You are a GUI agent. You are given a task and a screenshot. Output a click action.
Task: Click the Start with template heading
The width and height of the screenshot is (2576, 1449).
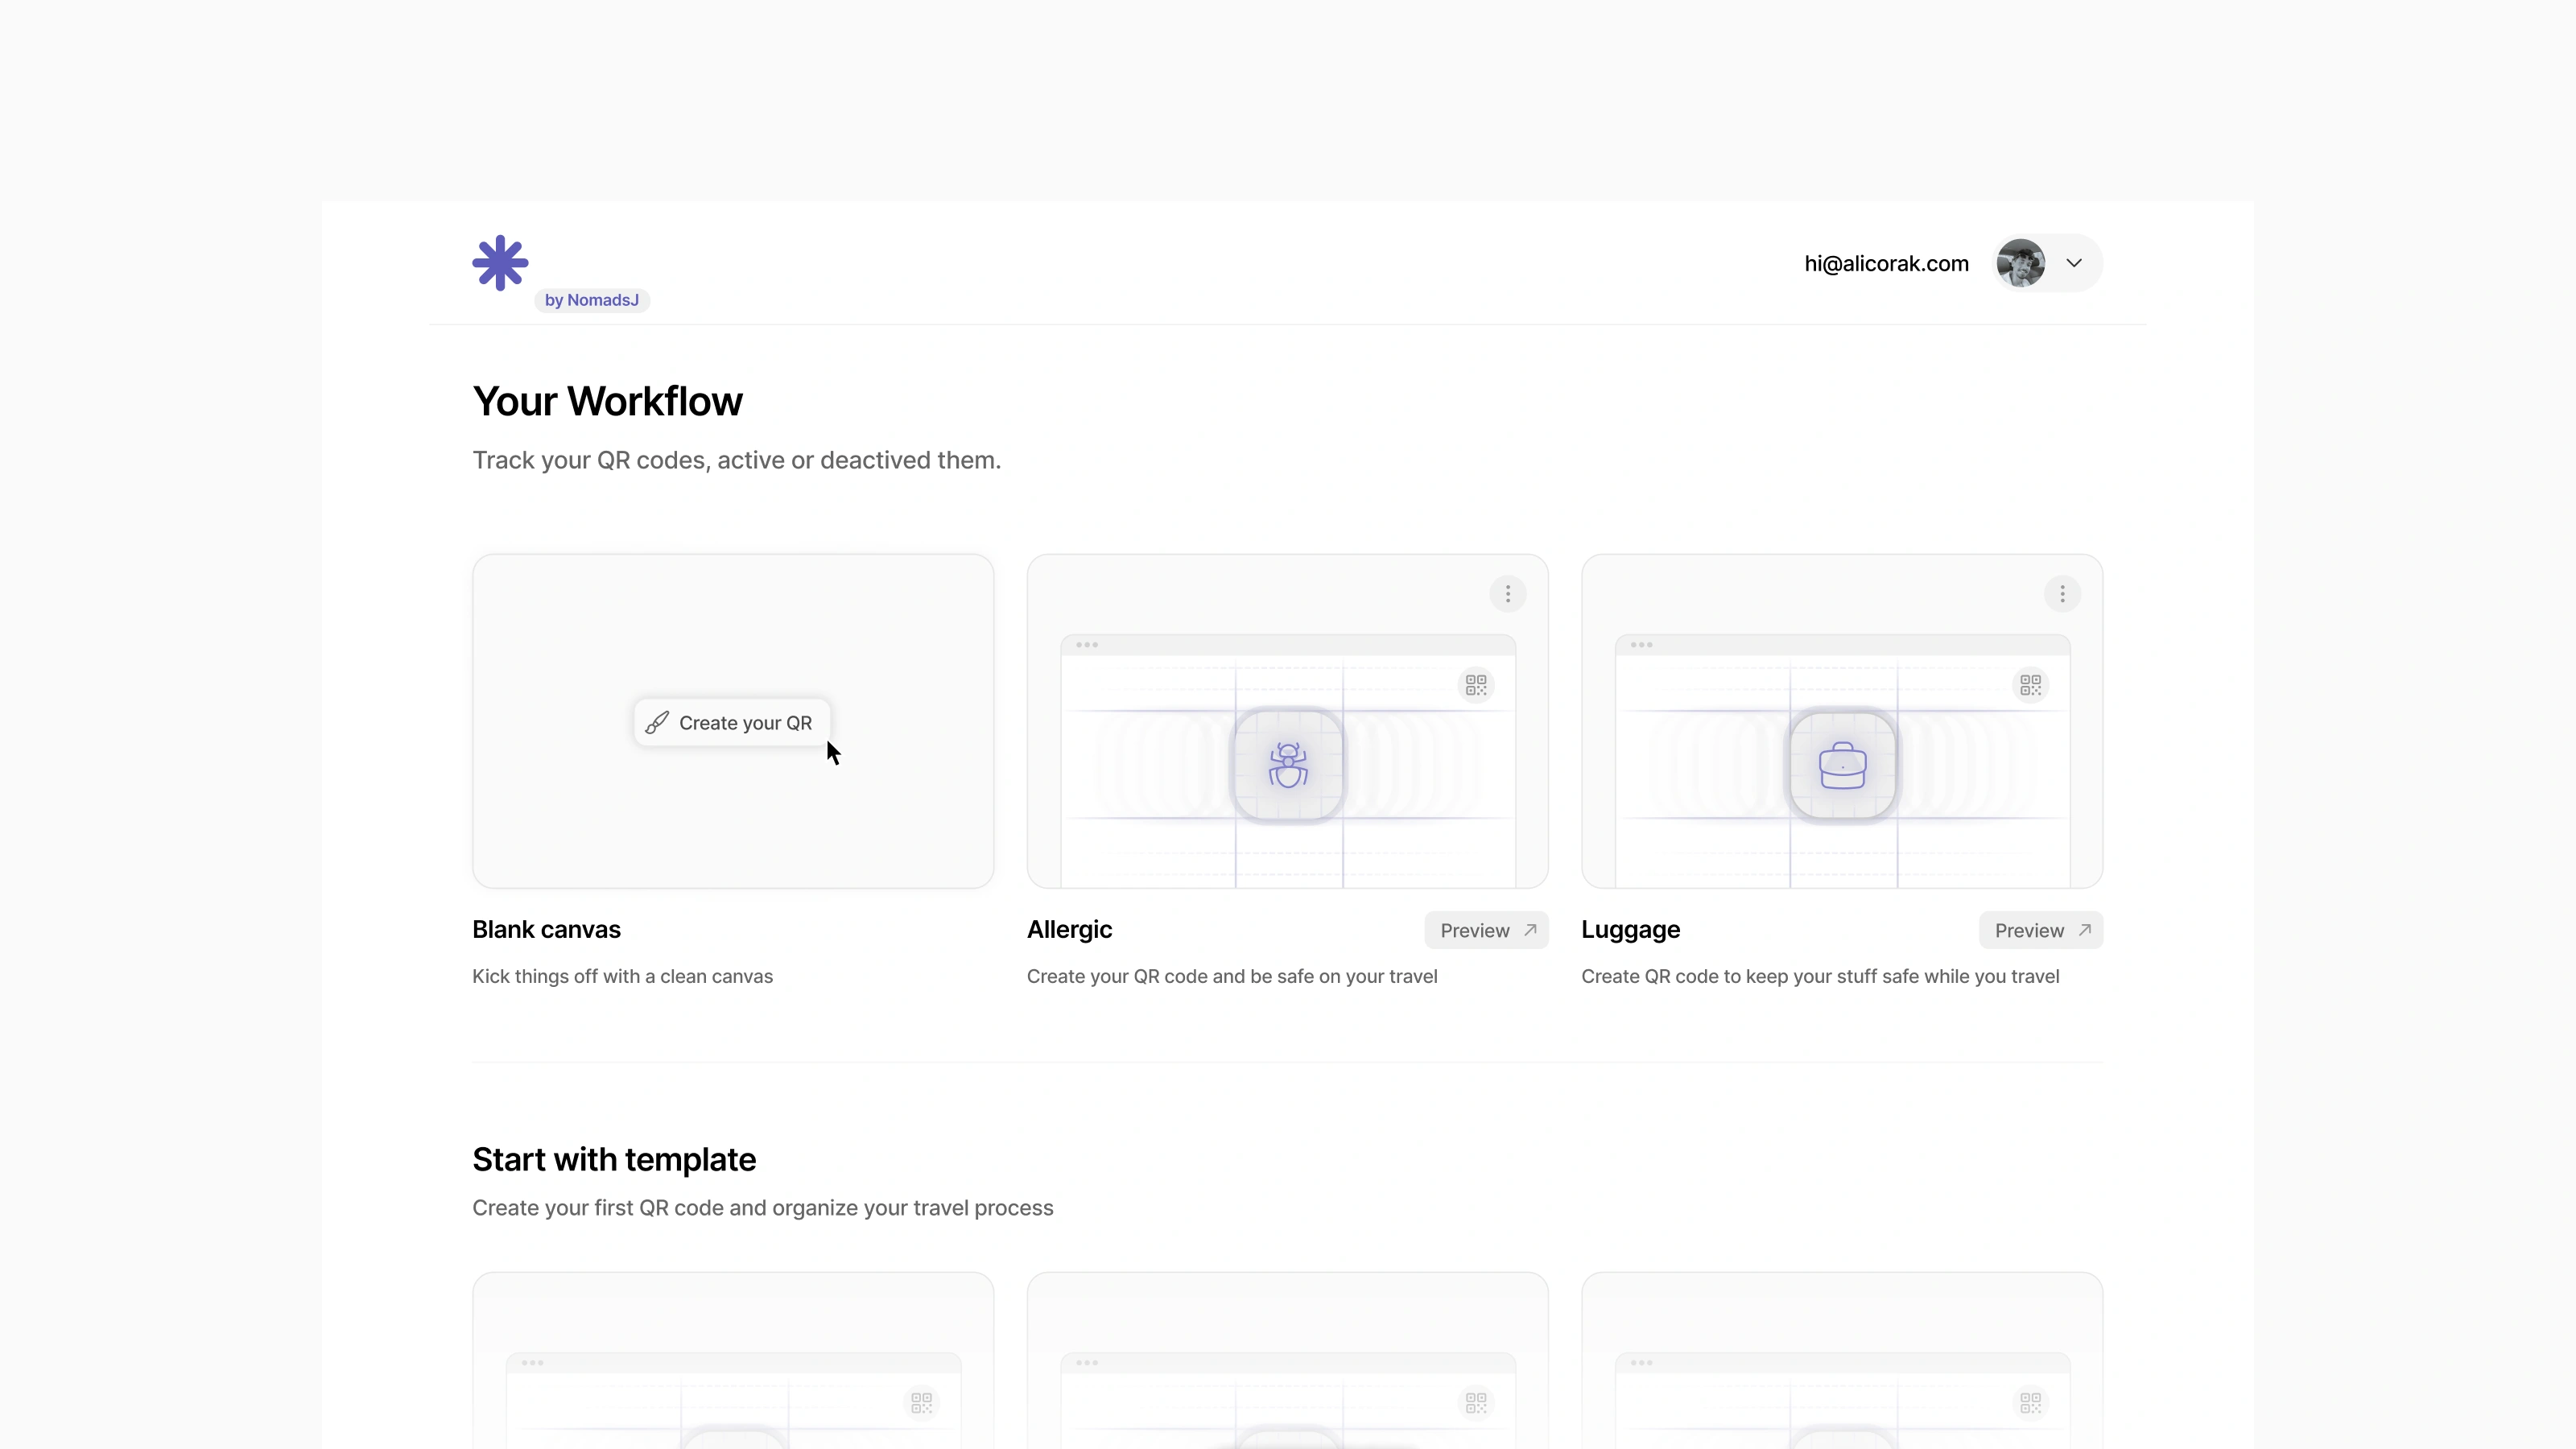[614, 1159]
